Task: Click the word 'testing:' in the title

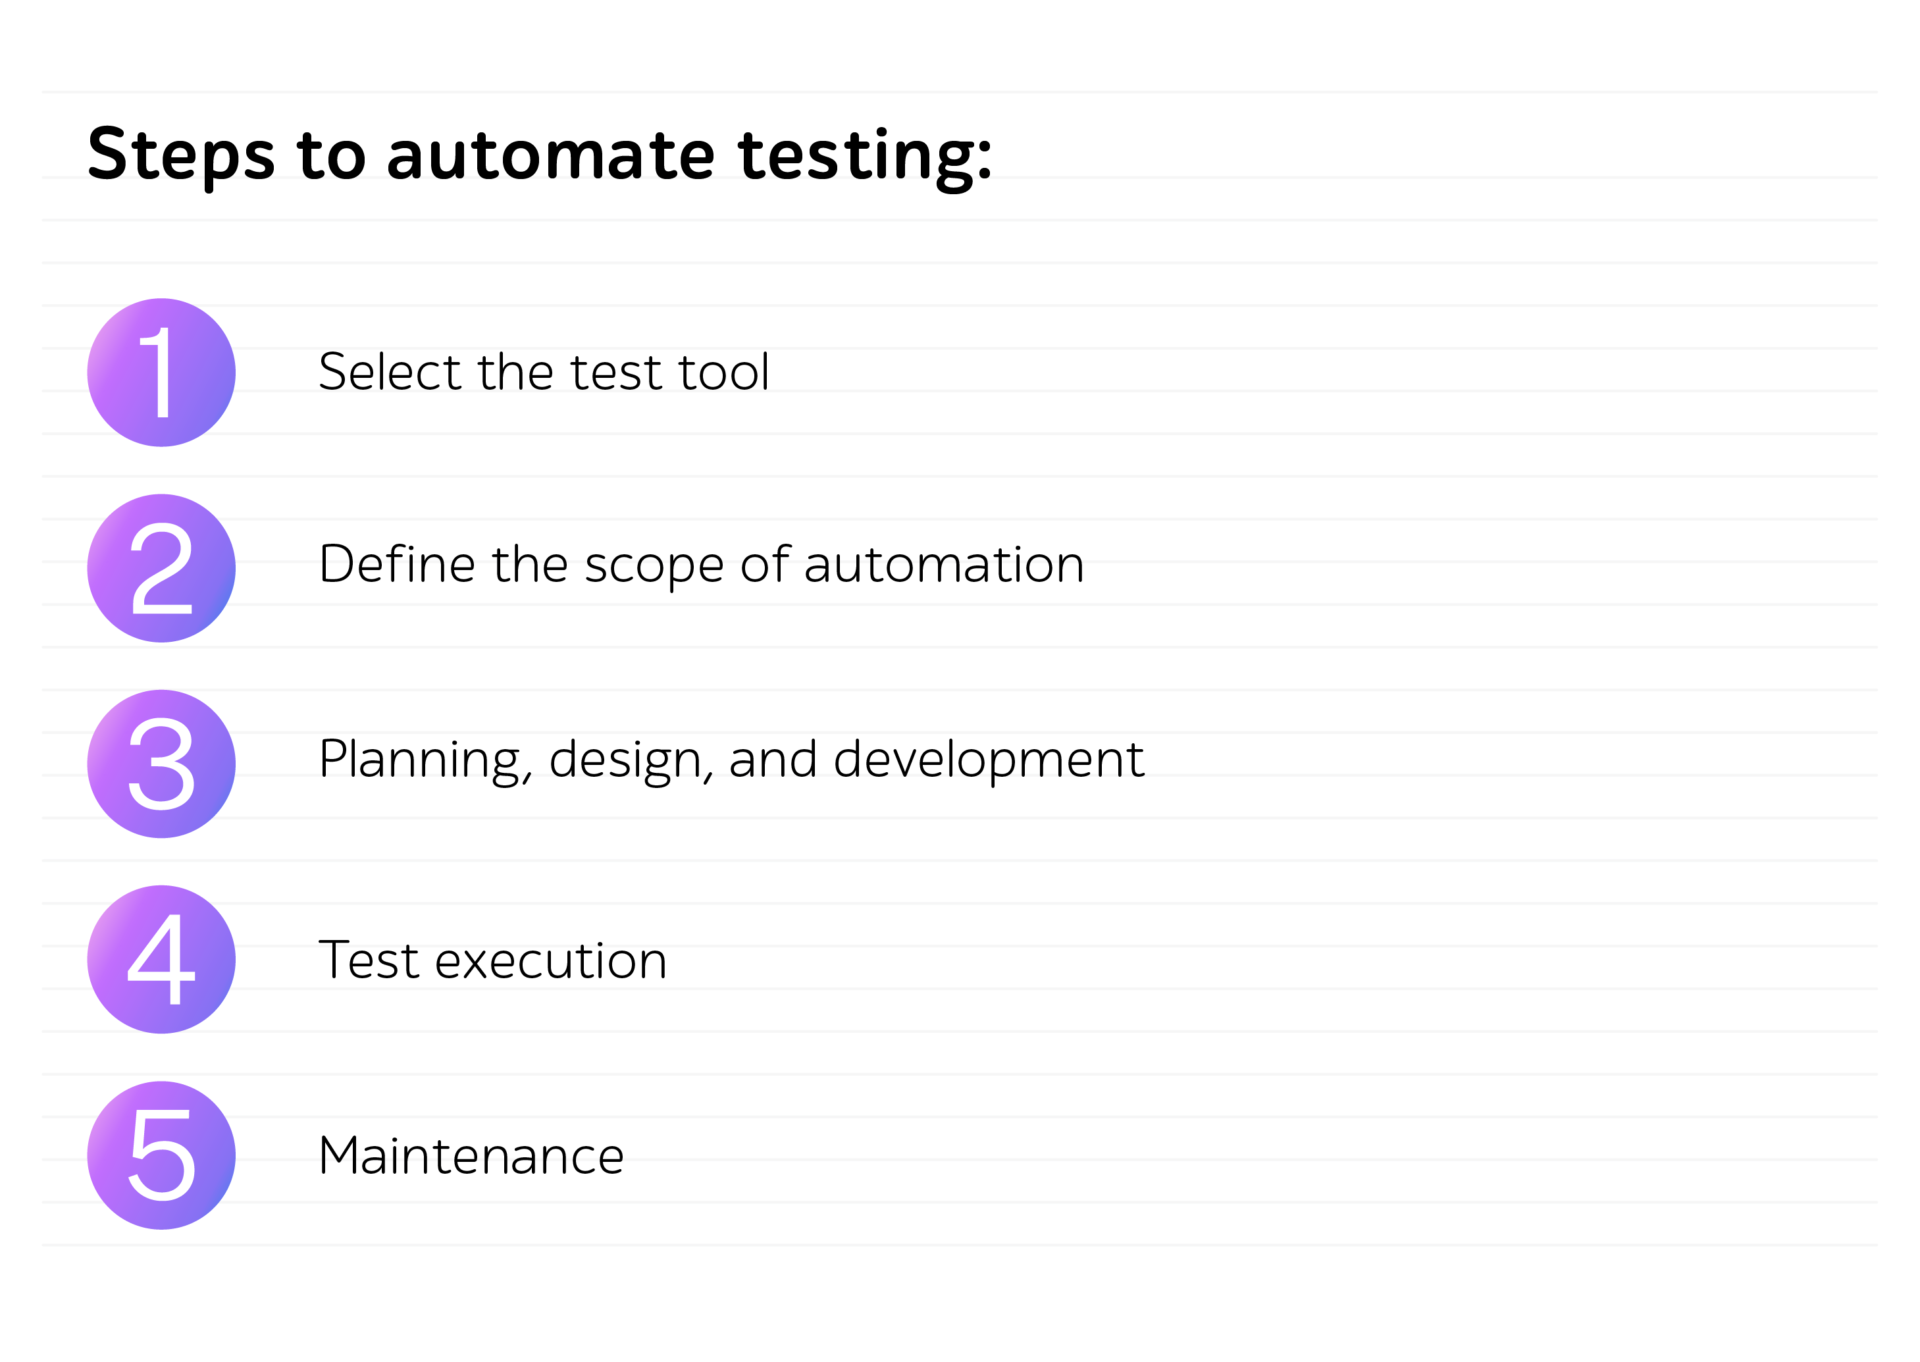Action: 865,156
